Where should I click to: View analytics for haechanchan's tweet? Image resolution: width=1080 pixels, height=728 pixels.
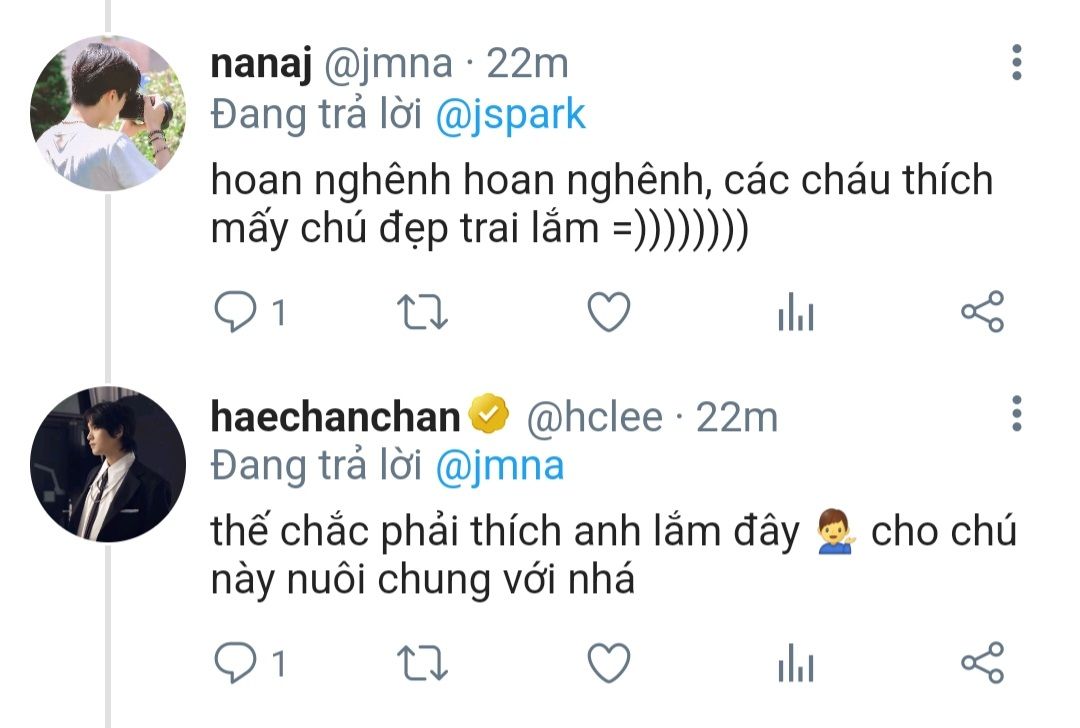click(795, 664)
